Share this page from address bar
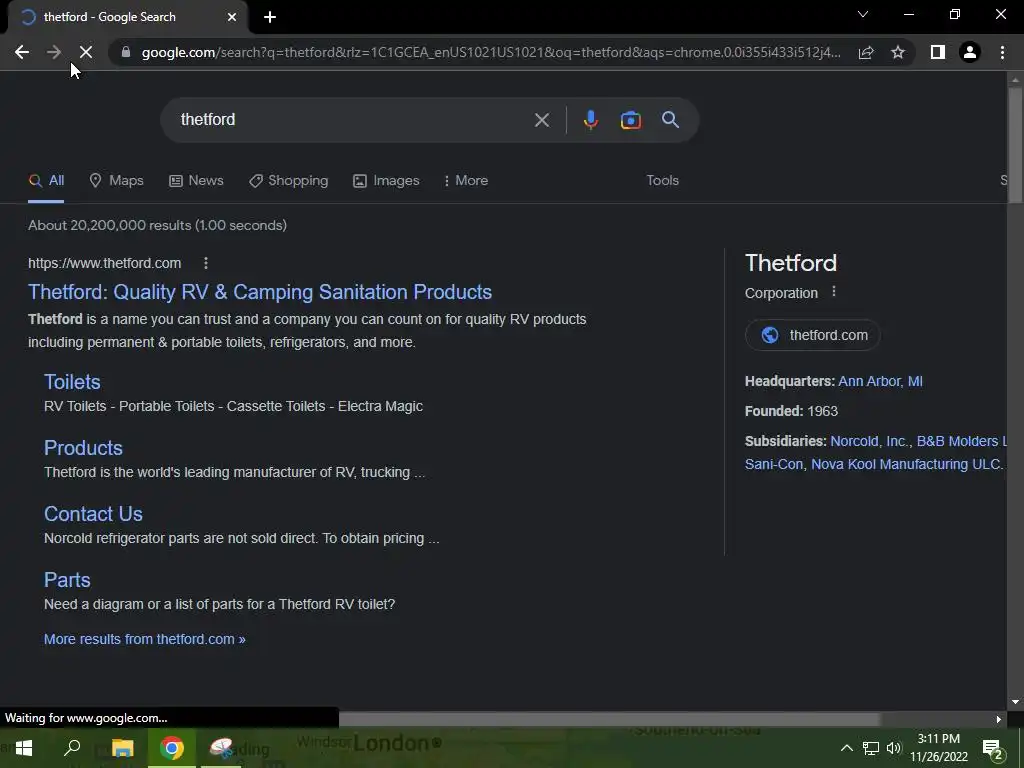Image resolution: width=1024 pixels, height=768 pixels. point(866,52)
